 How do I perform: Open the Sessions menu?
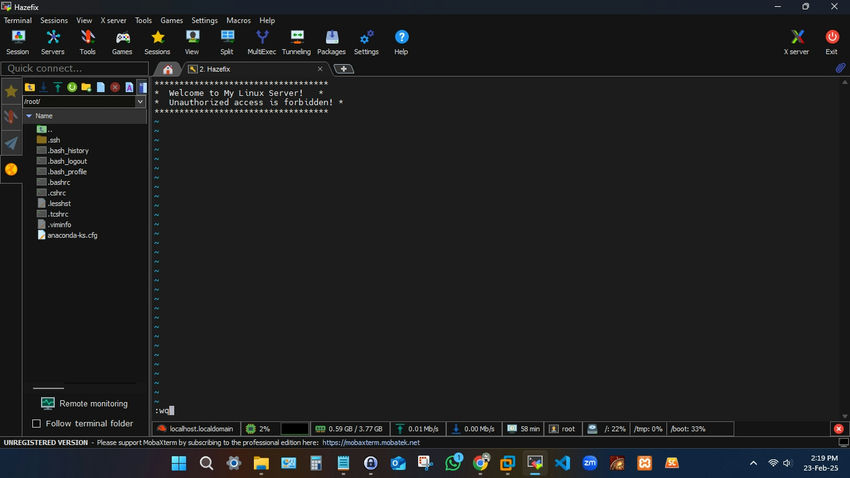[54, 21]
